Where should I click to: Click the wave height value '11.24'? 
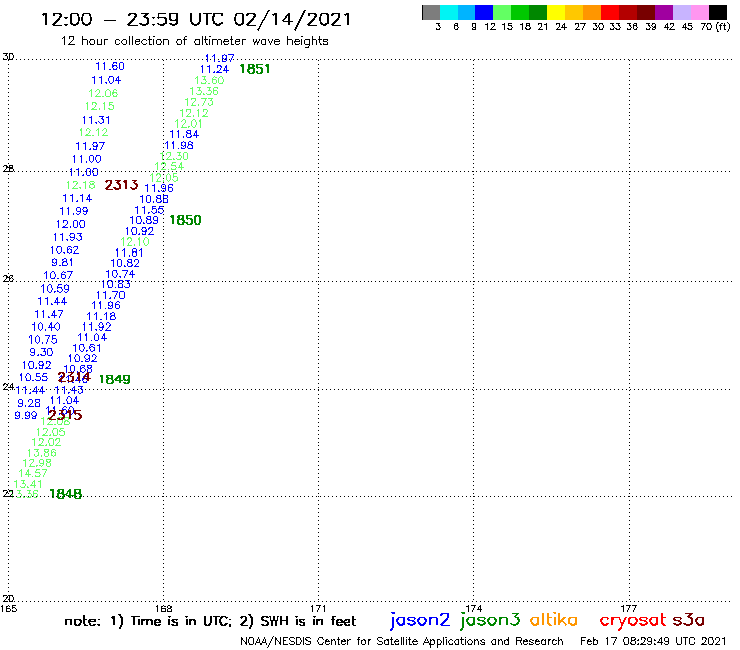pyautogui.click(x=214, y=69)
